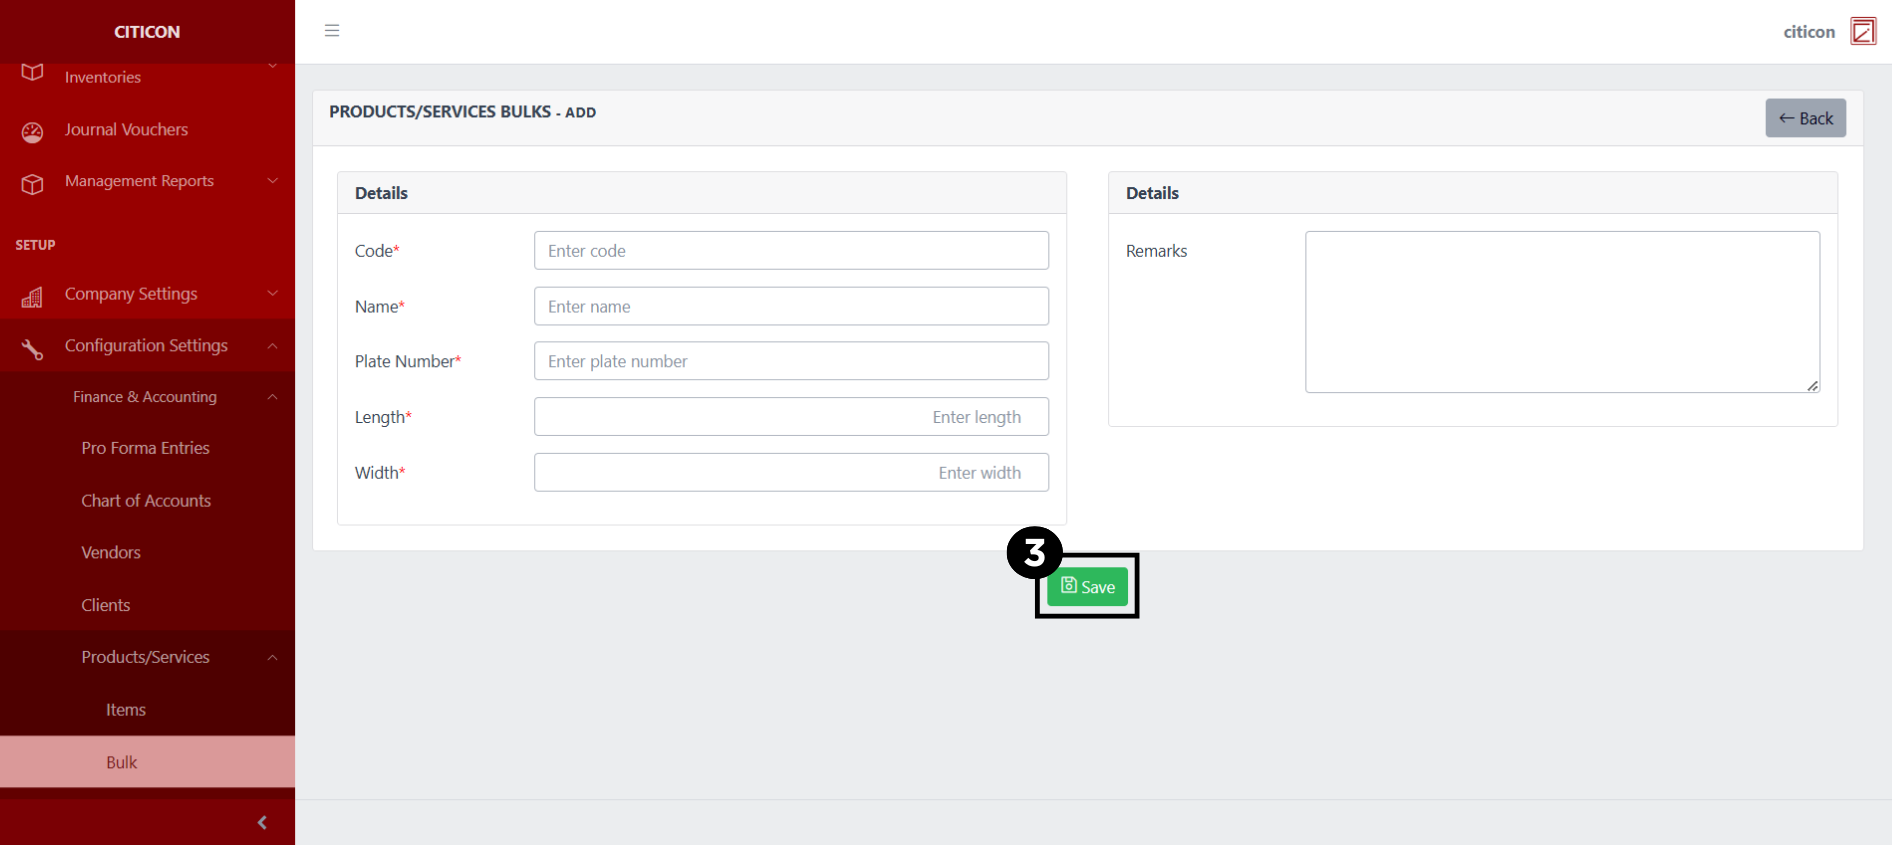
Task: Open Journal Vouchers menu item
Action: pyautogui.click(x=126, y=129)
